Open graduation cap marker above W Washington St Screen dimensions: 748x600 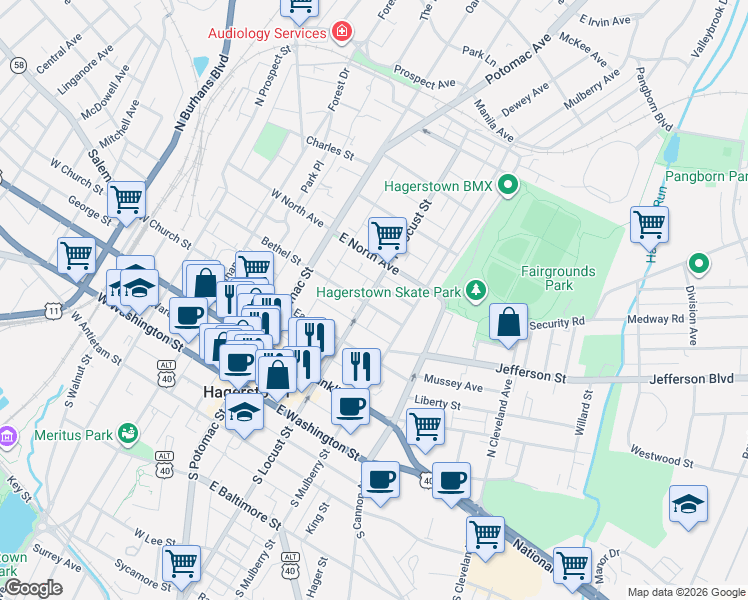pos(139,289)
